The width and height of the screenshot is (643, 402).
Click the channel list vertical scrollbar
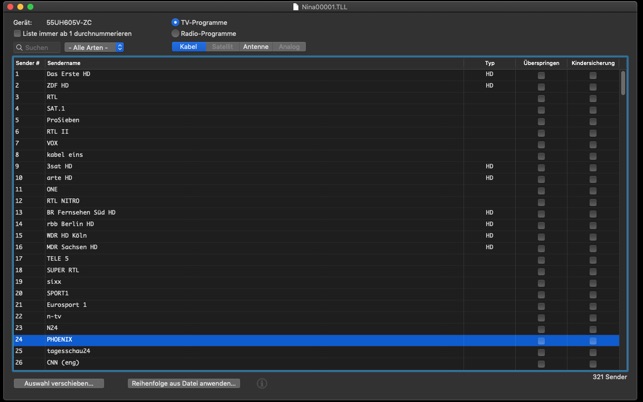click(623, 83)
